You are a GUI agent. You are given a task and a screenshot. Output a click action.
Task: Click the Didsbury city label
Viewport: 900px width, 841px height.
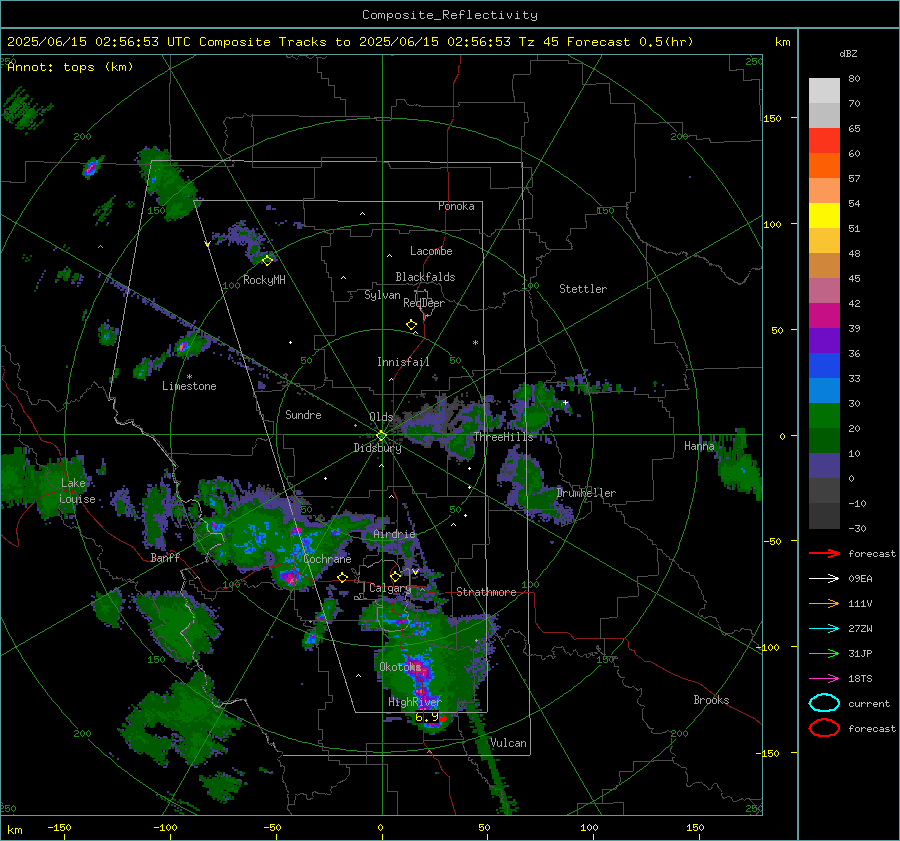(x=377, y=448)
